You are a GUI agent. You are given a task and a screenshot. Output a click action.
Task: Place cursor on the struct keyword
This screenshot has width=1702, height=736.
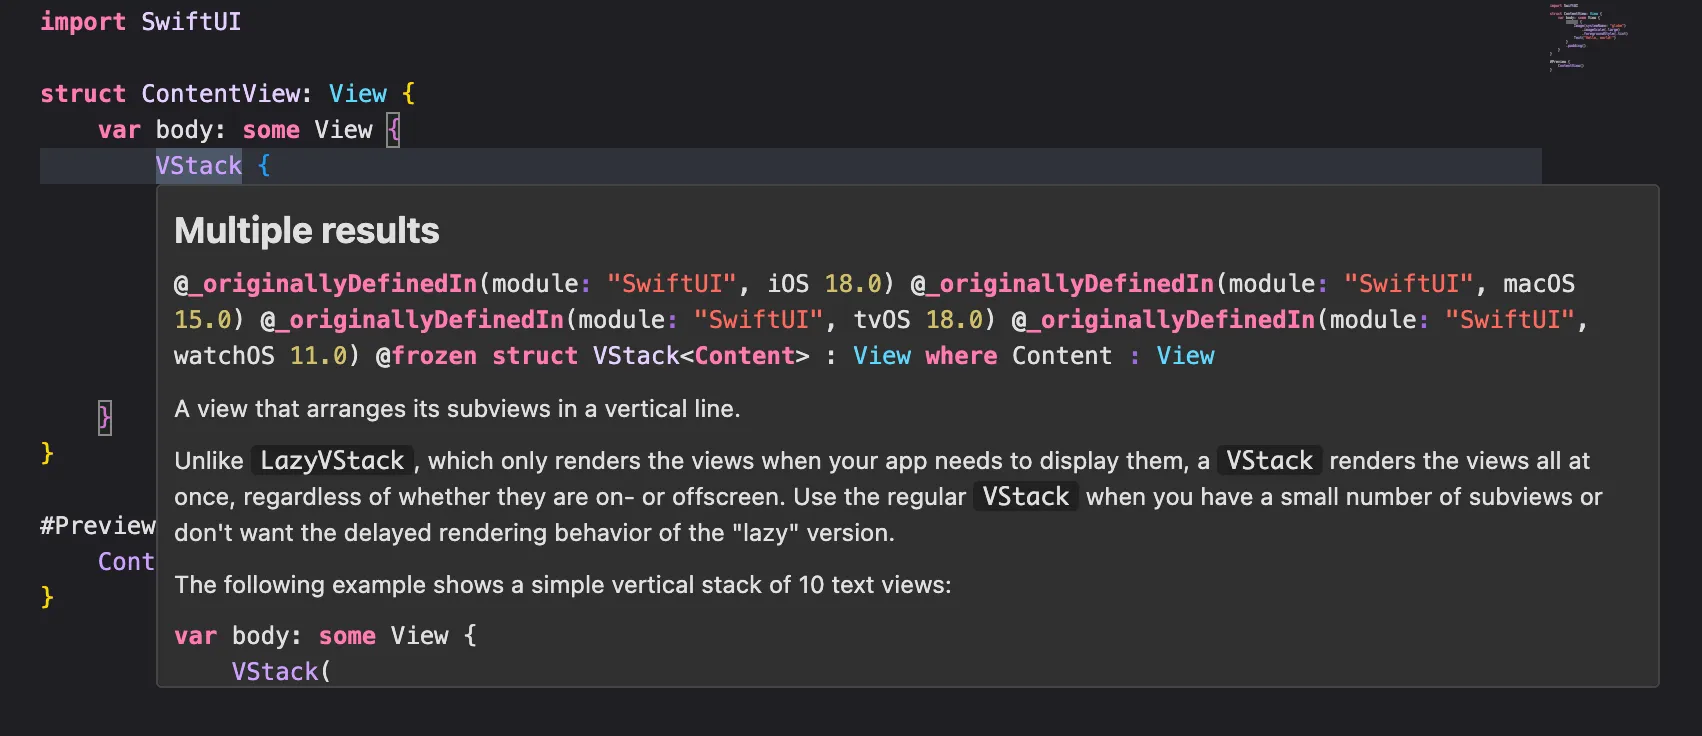click(x=82, y=94)
